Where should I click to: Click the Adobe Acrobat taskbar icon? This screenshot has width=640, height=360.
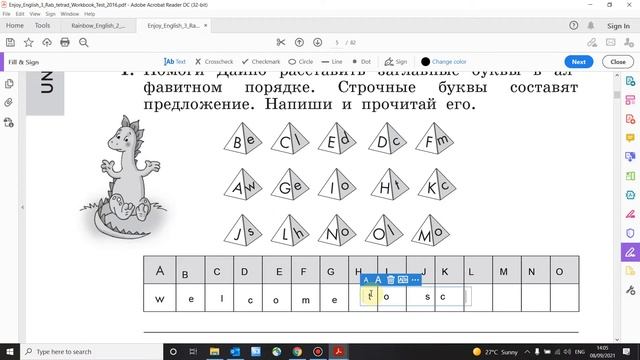(338, 351)
